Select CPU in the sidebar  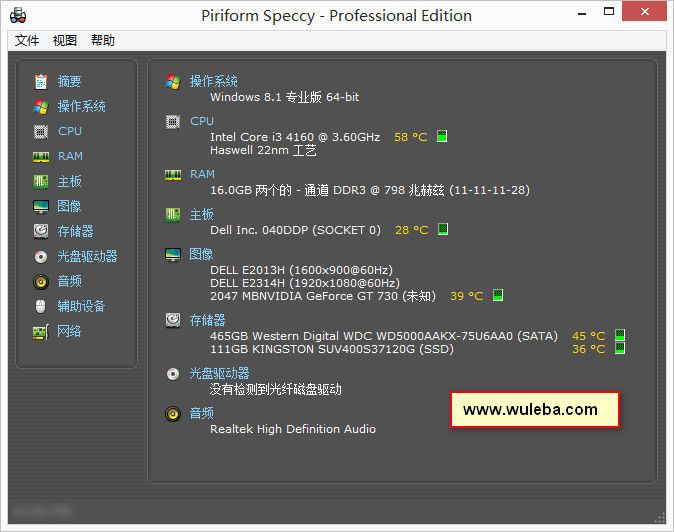(x=70, y=131)
